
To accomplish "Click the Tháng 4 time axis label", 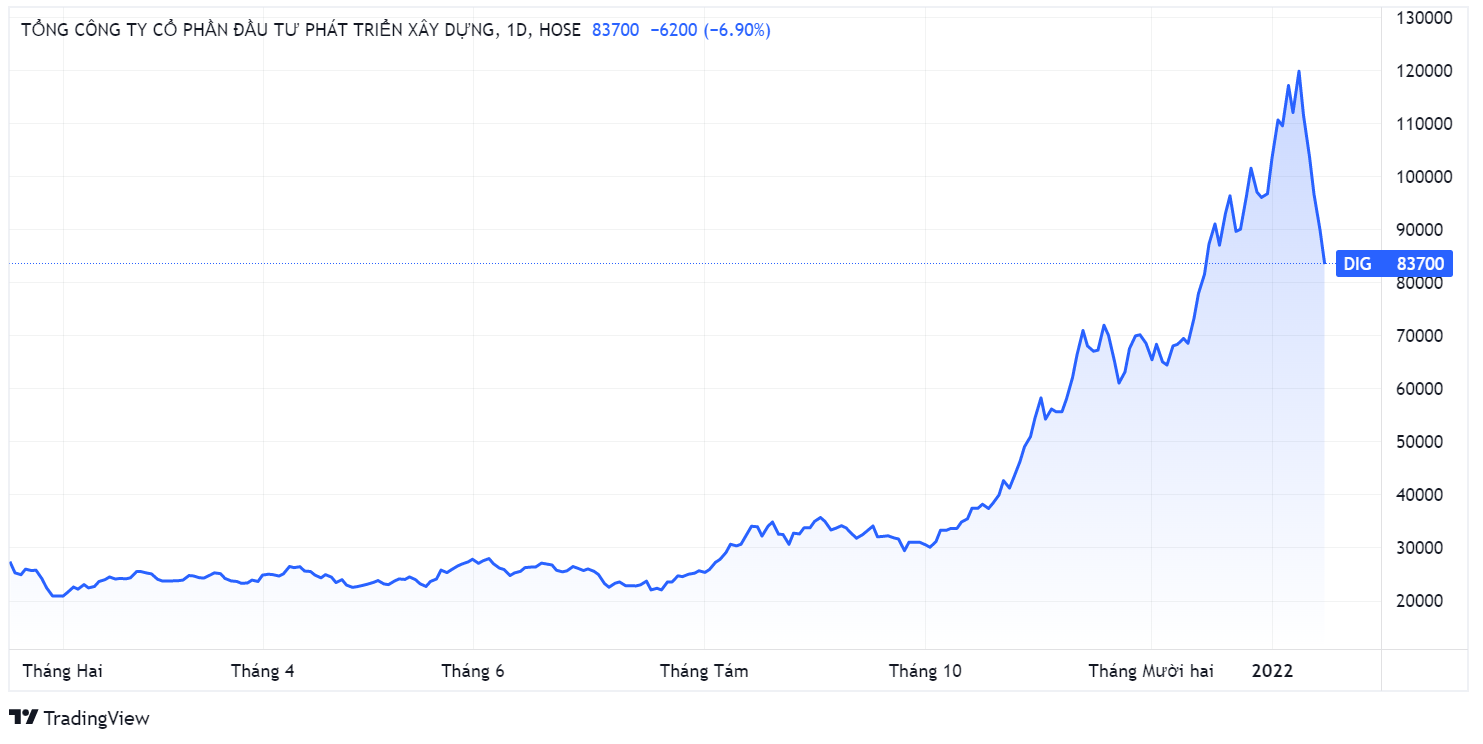I will pos(263,671).
